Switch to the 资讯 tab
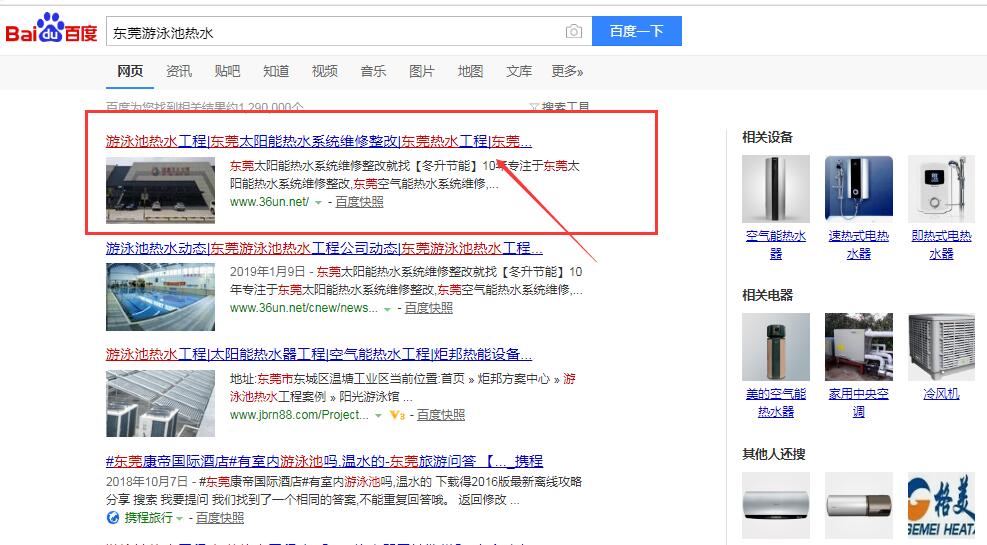987x545 pixels. (179, 71)
